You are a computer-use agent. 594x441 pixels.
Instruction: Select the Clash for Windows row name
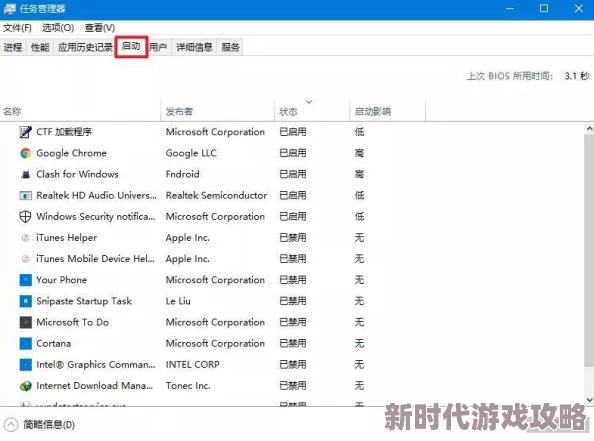click(x=77, y=174)
